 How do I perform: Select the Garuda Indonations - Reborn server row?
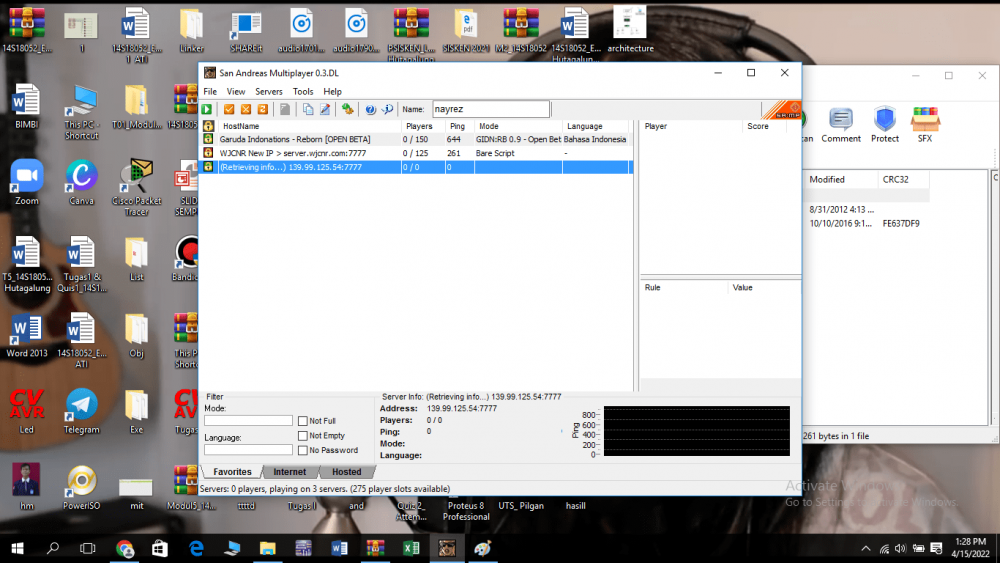pyautogui.click(x=416, y=139)
